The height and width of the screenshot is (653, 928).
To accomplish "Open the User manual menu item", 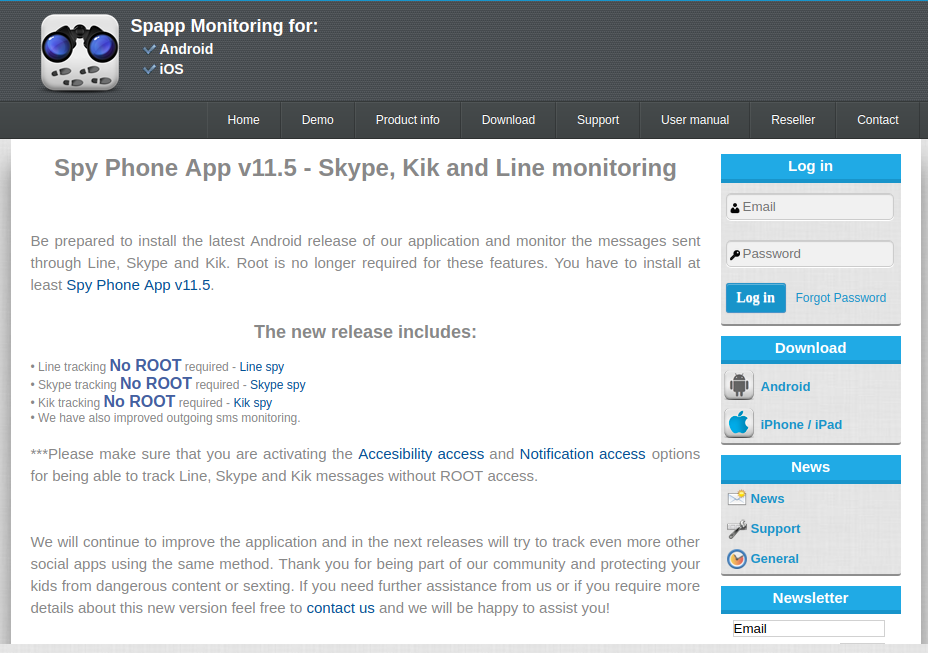I will click(694, 120).
